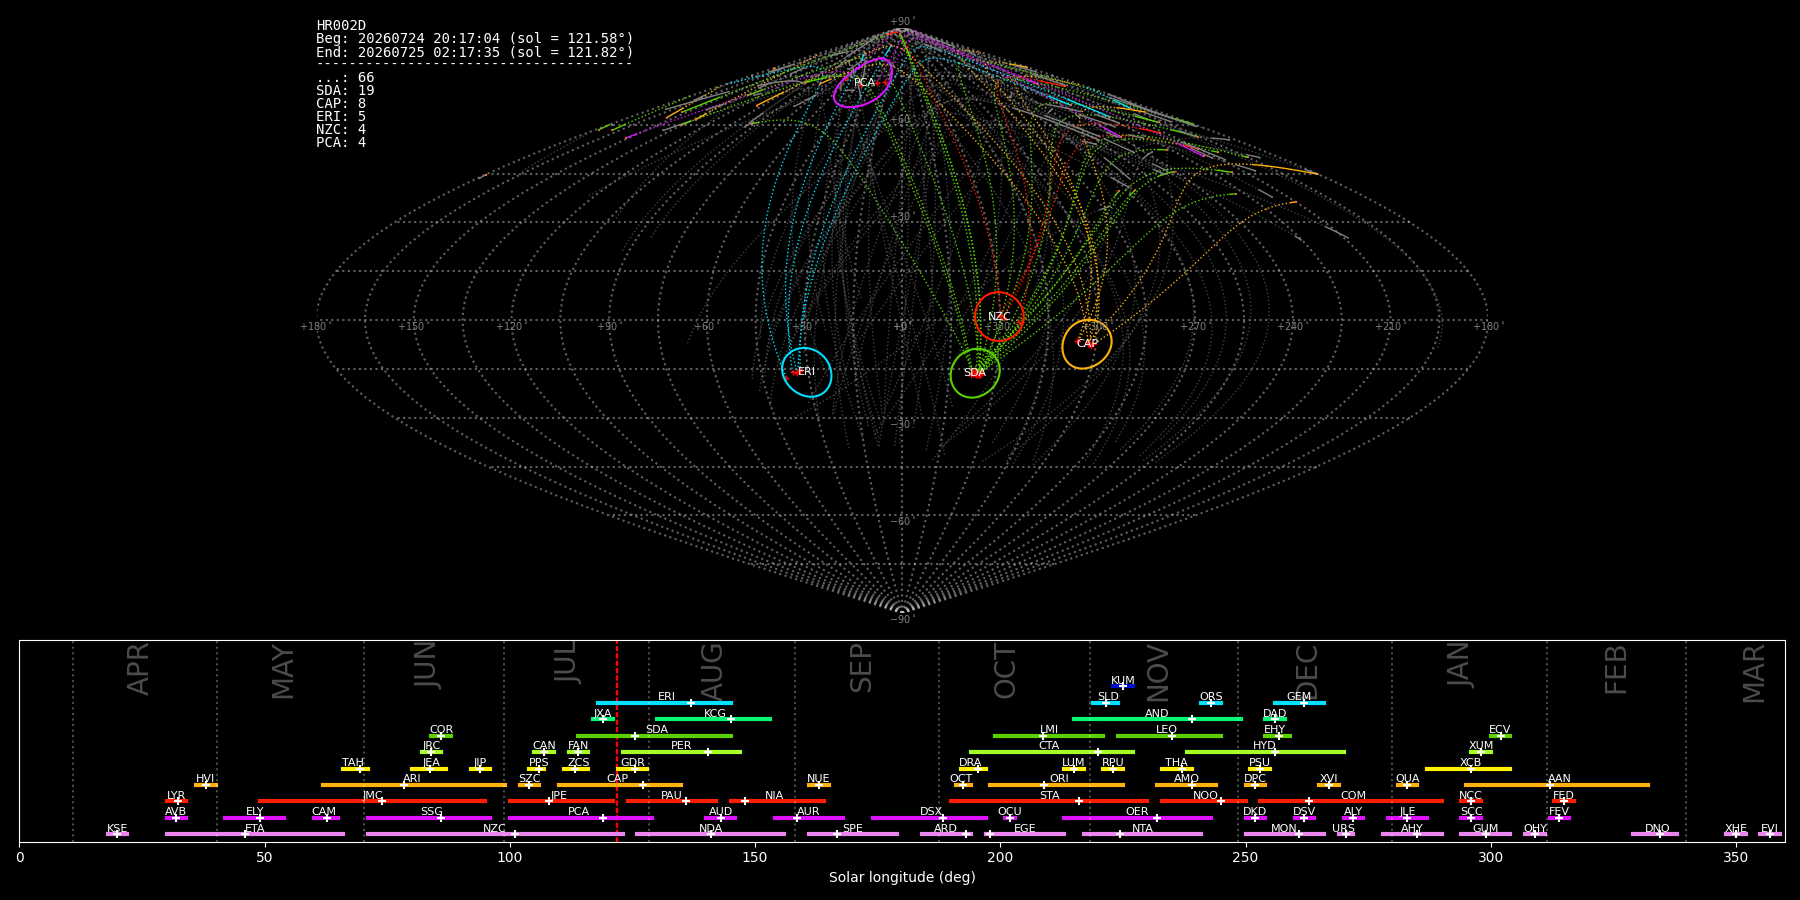The image size is (1800, 900).
Task: Select the NTA pink shower bar
Action: pos(1142,834)
